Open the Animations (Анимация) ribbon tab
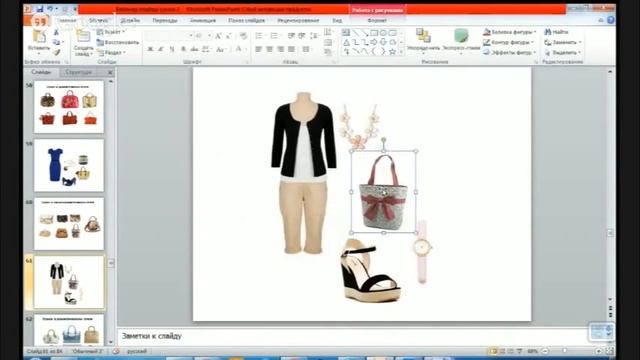Viewport: 640px width, 360px height. (x=203, y=20)
